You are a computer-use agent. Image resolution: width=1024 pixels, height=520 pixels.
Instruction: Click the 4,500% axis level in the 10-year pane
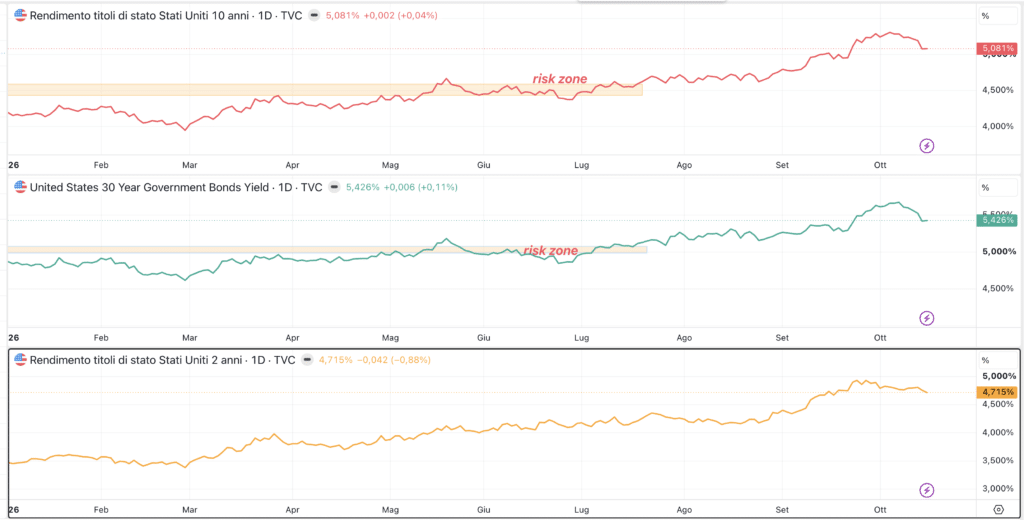(999, 90)
